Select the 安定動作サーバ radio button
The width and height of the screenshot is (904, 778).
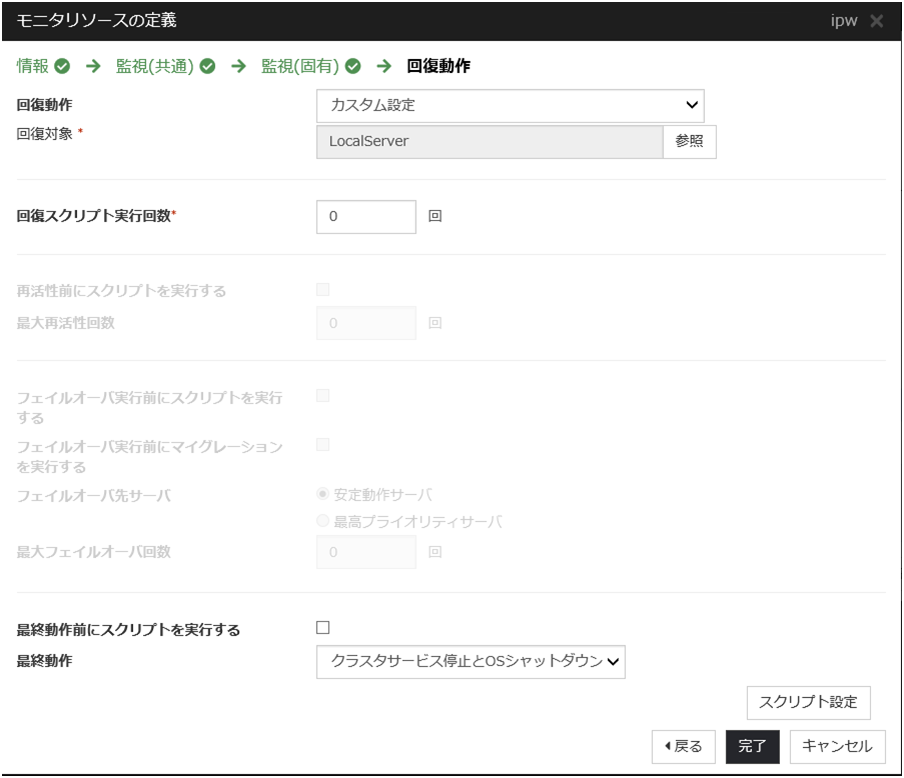coord(323,493)
